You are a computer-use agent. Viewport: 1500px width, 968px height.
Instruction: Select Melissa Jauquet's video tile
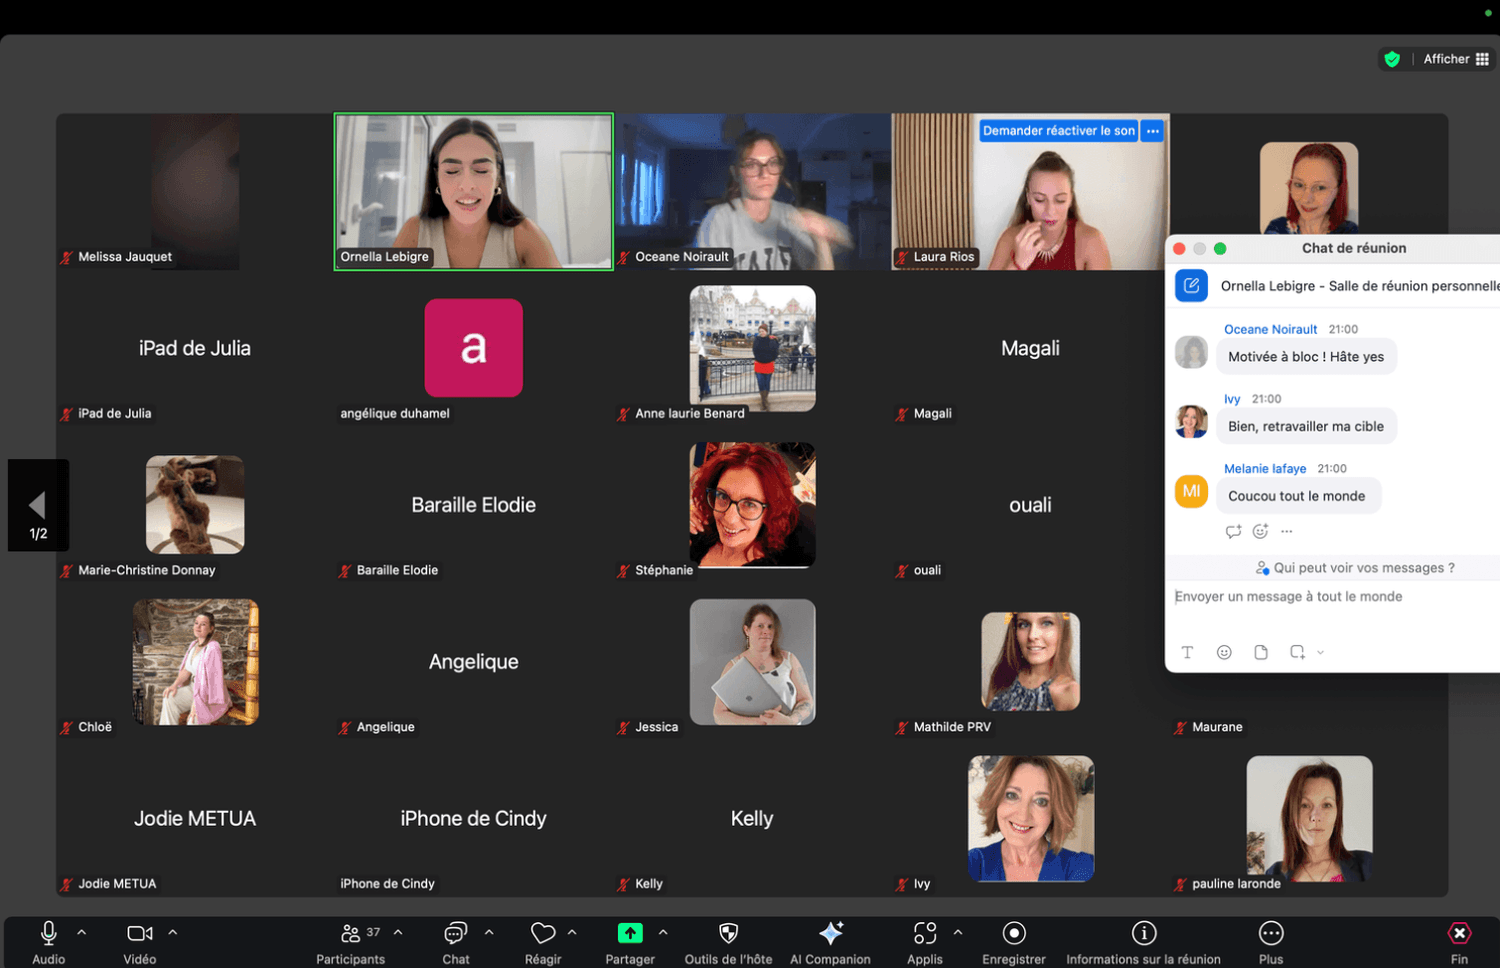195,191
